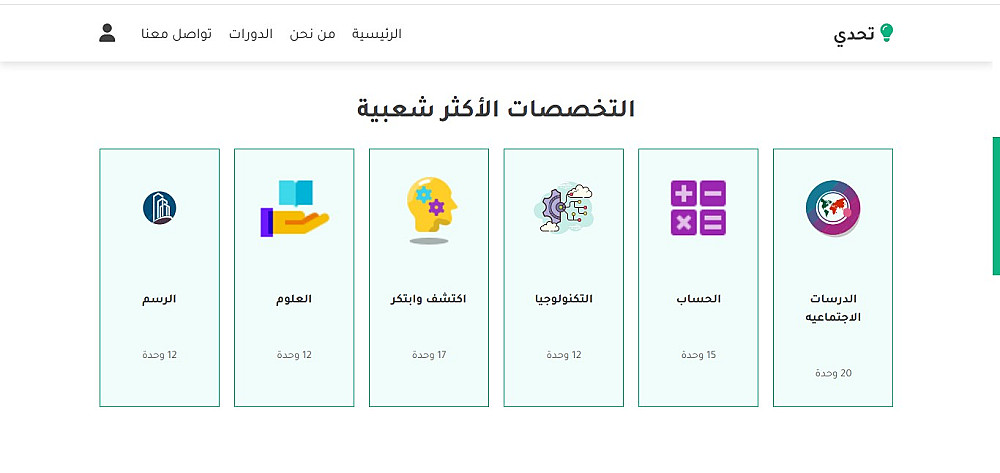1000x473 pixels.
Task: Open الدورات in the navigation menu
Action: coord(251,34)
